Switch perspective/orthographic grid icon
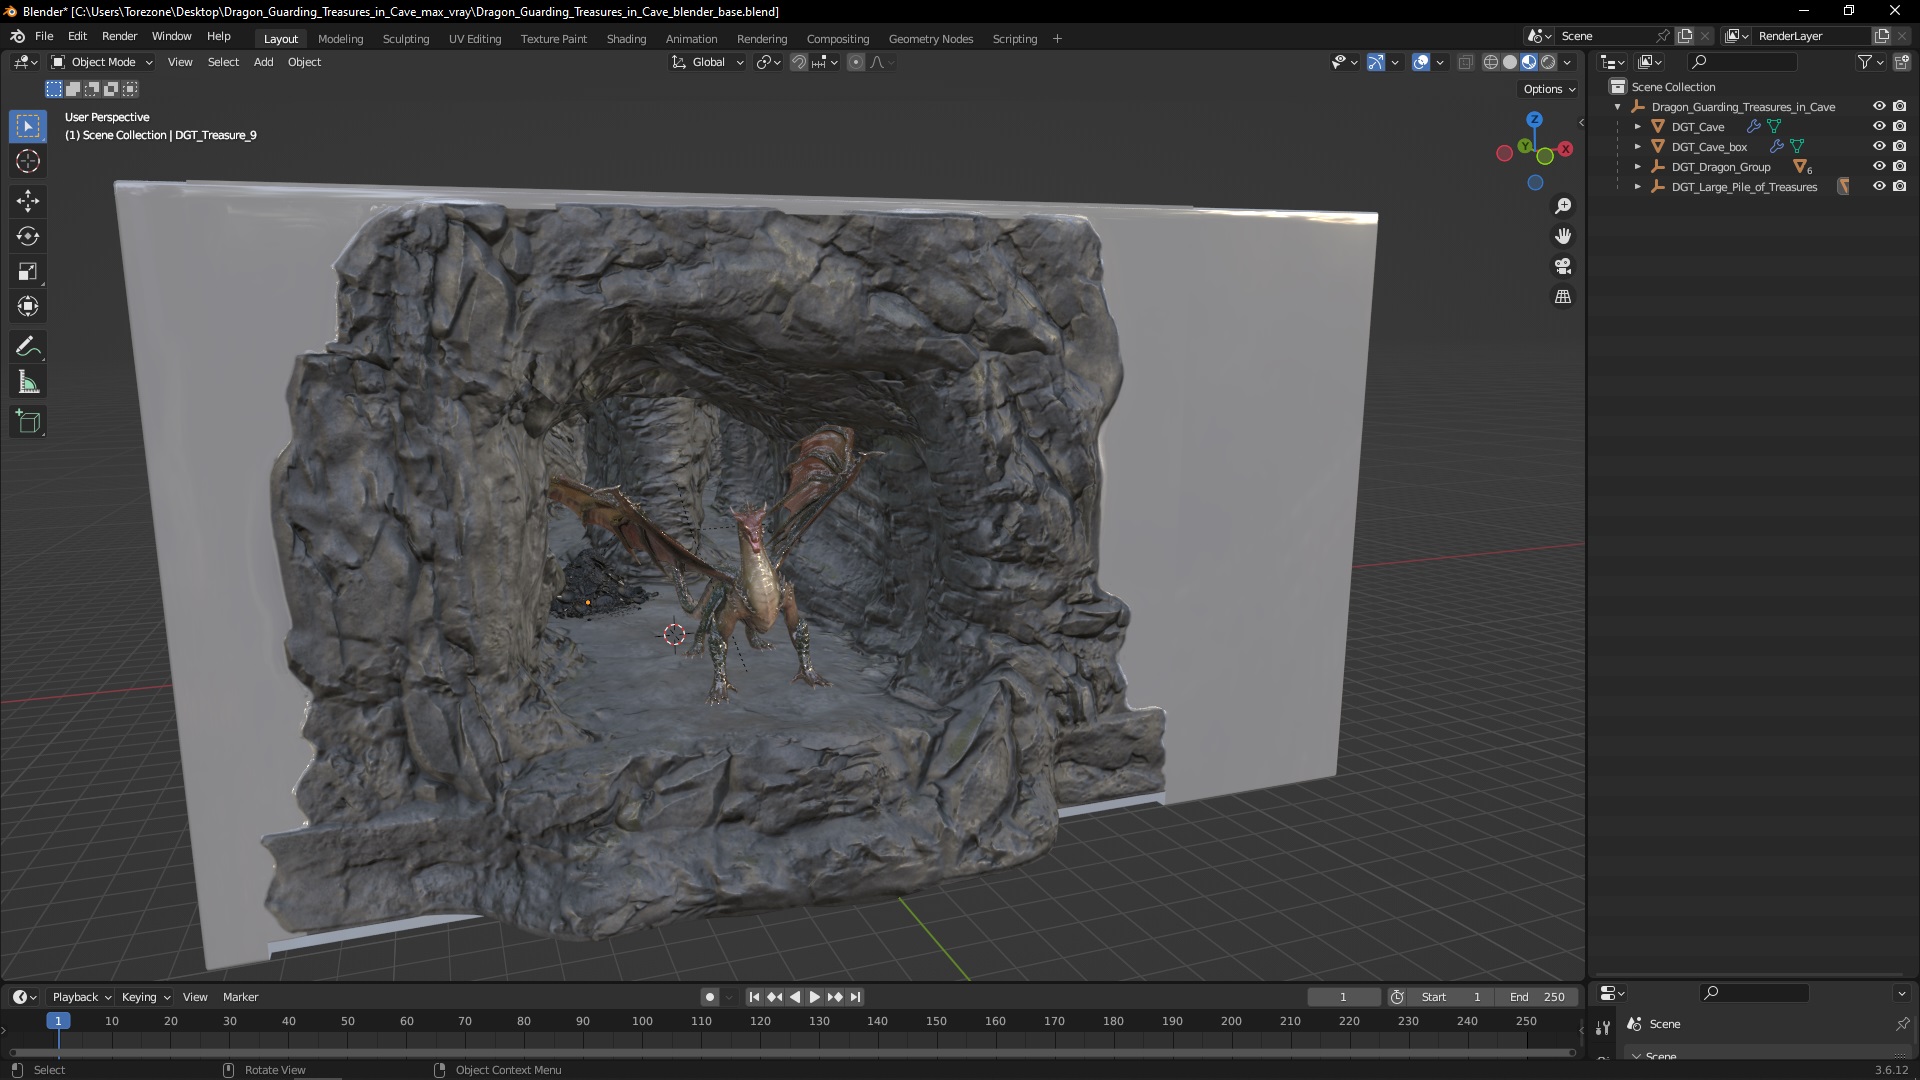 pos(1563,297)
